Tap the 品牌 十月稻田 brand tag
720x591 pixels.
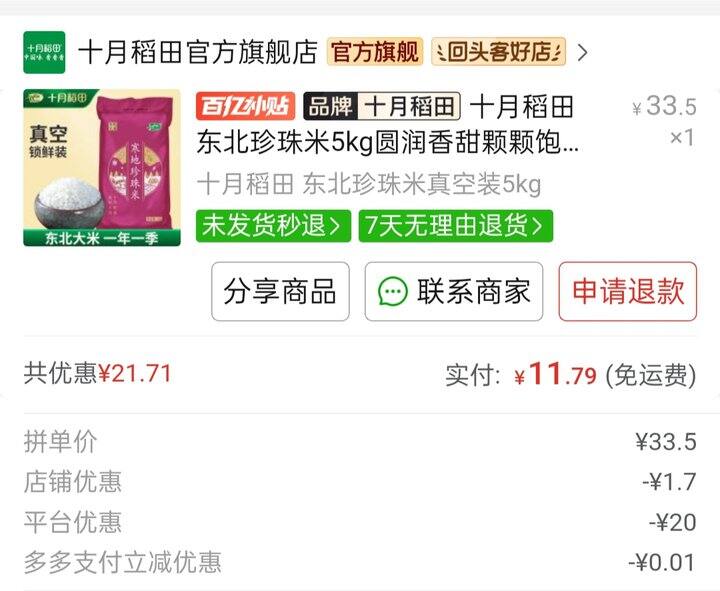[x=382, y=106]
